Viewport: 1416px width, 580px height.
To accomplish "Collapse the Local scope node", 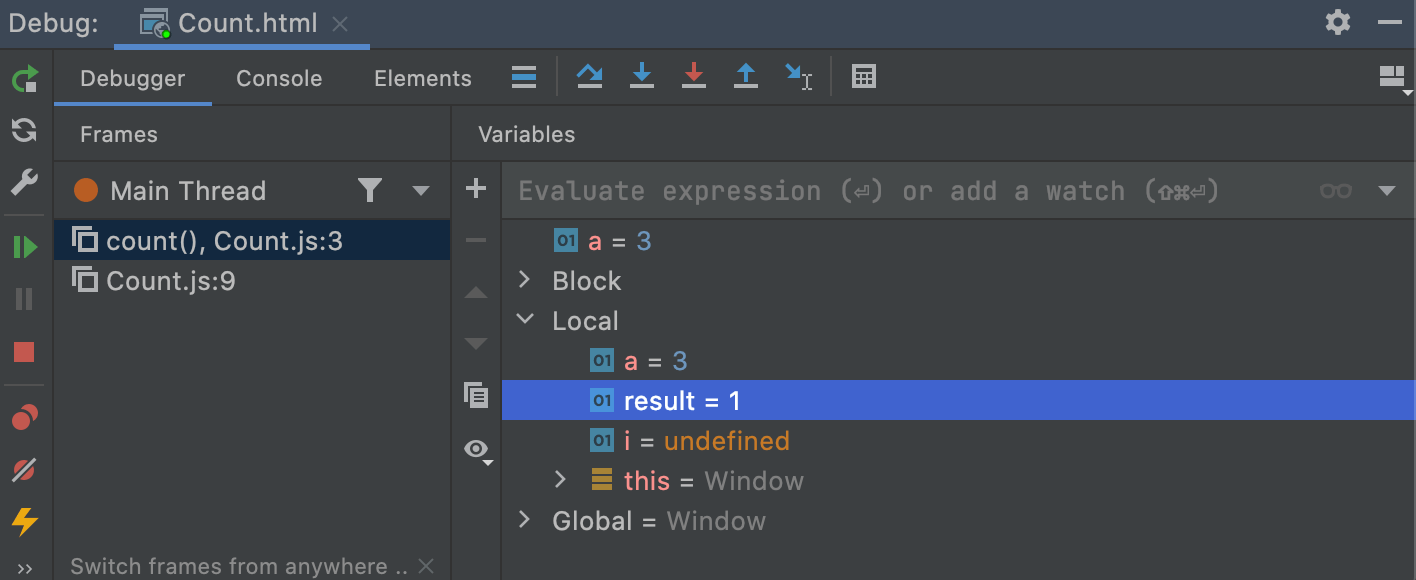I will coord(525,321).
